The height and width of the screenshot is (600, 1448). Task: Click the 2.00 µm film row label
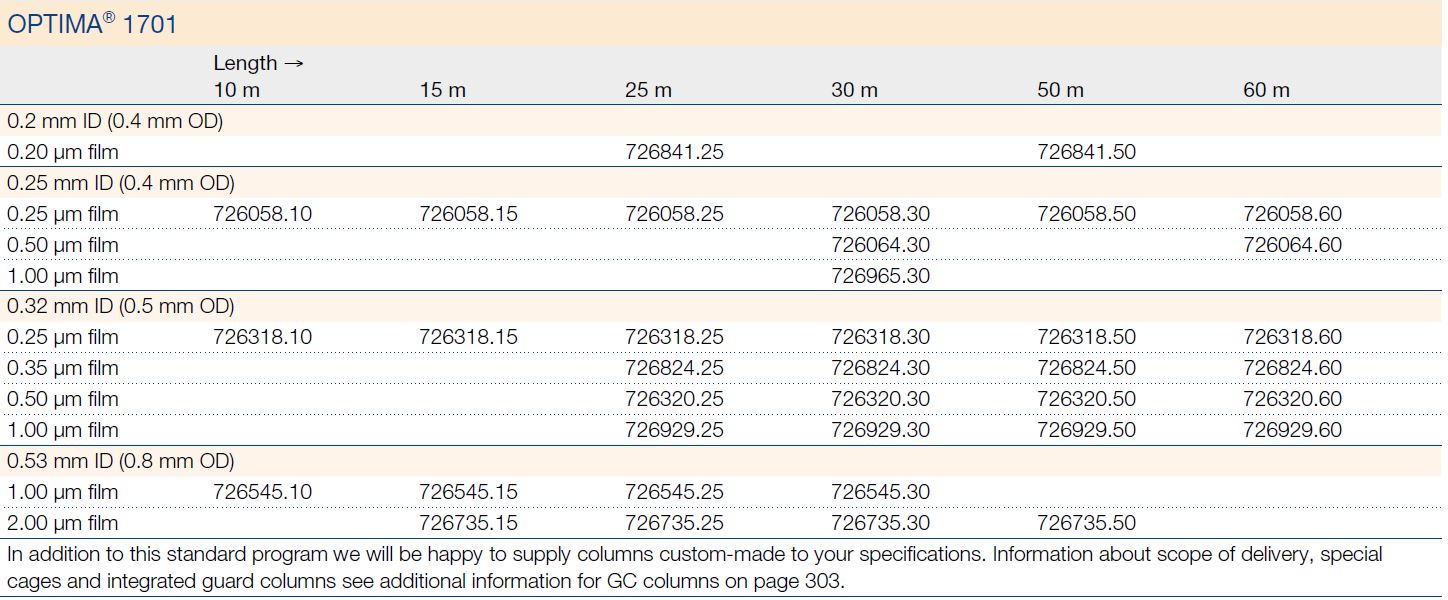62,523
